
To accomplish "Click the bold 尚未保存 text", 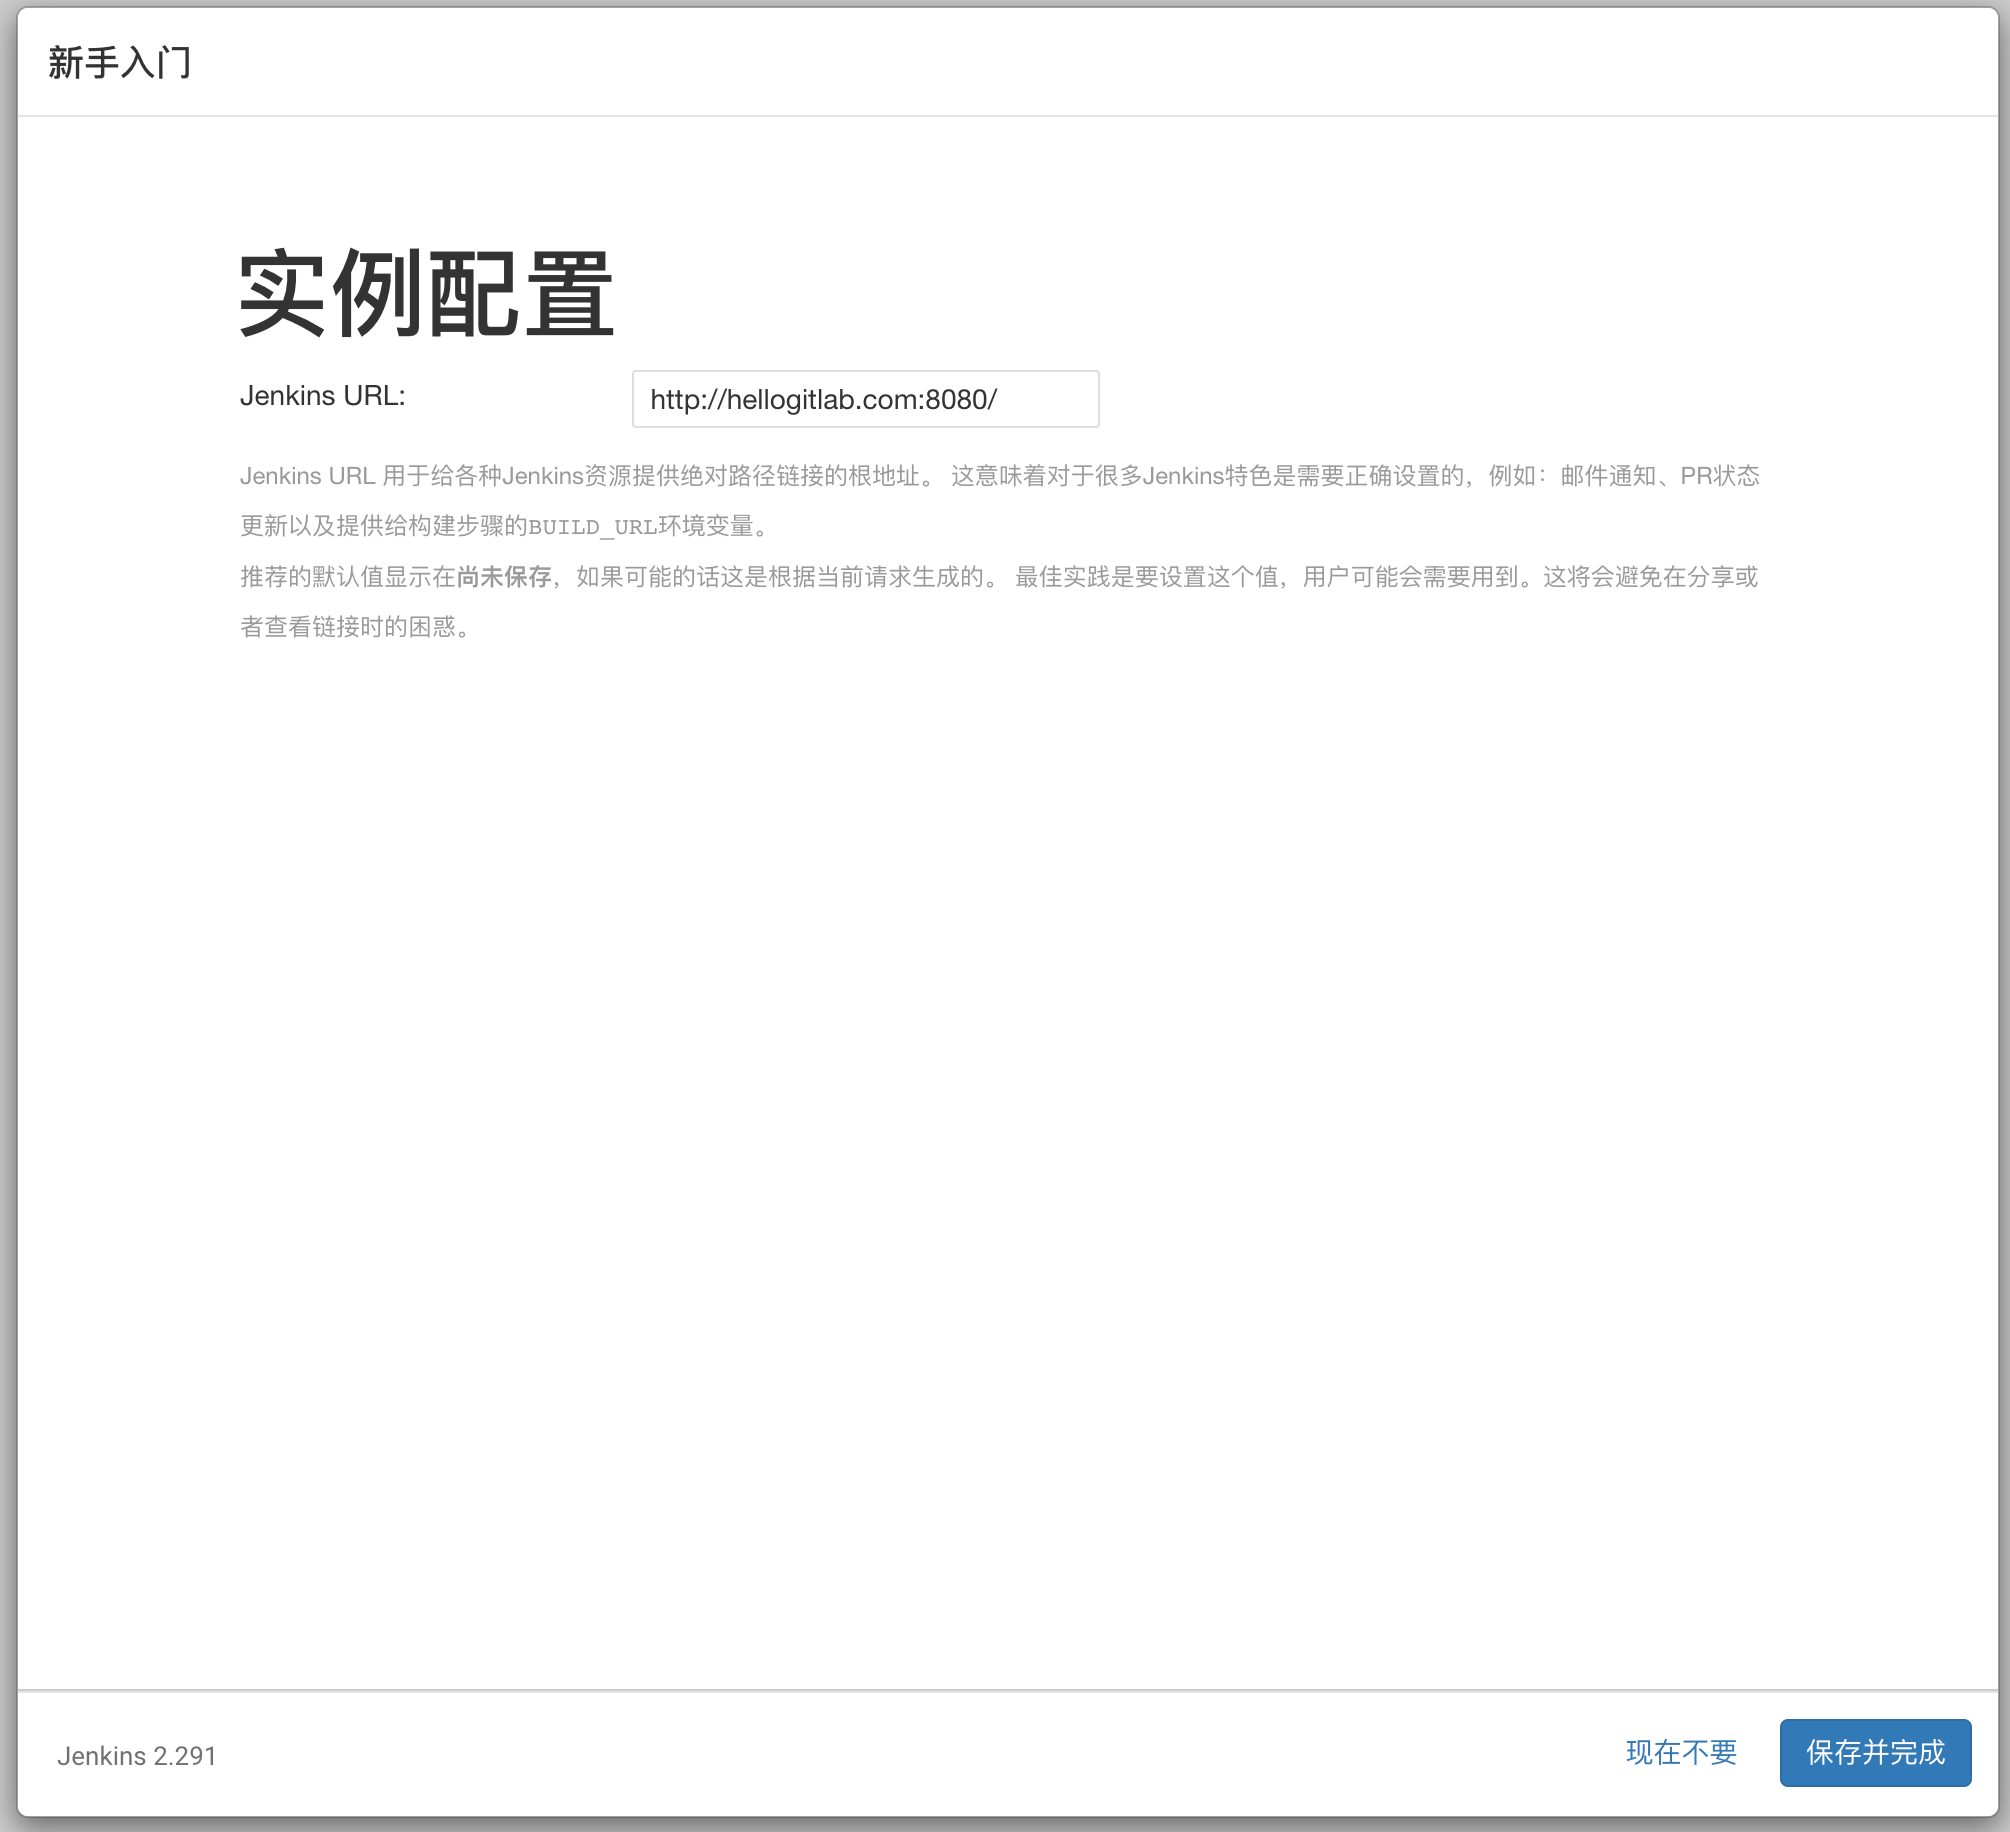I will [504, 577].
